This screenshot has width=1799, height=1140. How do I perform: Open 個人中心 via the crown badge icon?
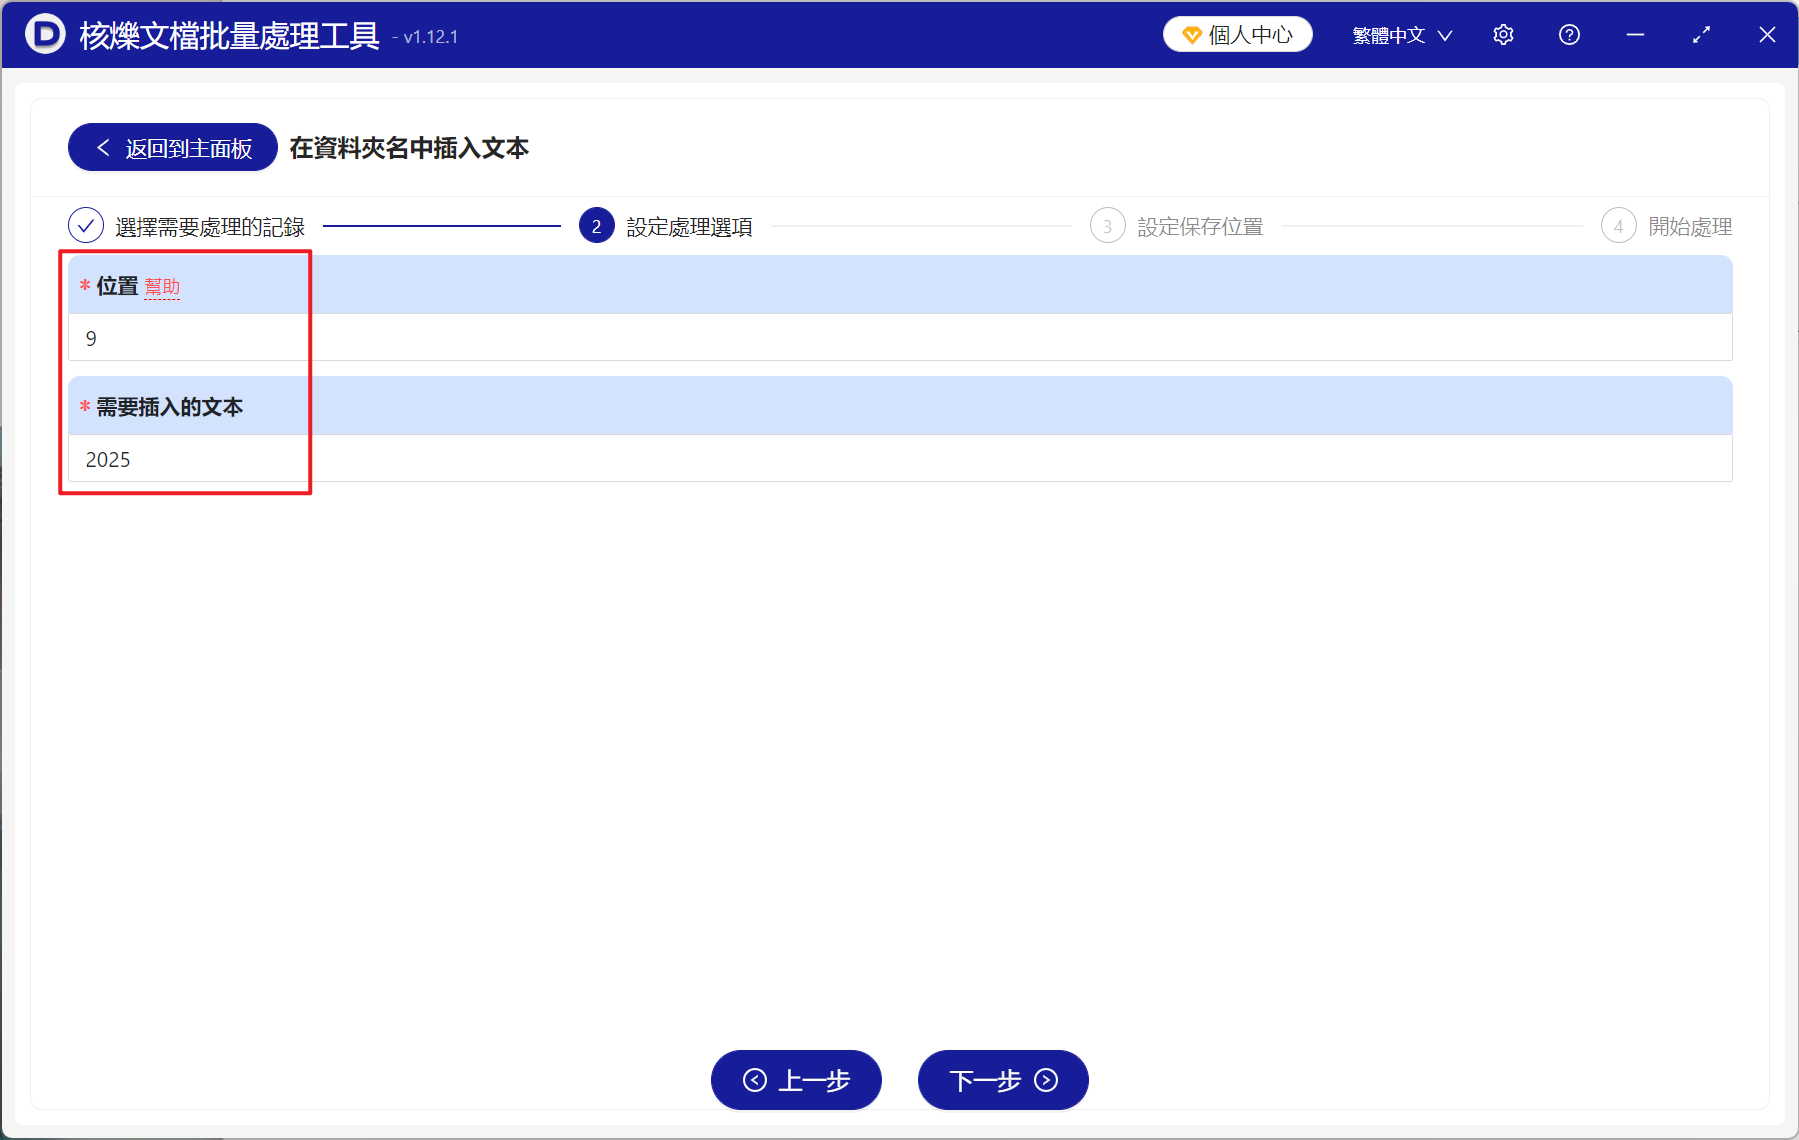coord(1191,33)
